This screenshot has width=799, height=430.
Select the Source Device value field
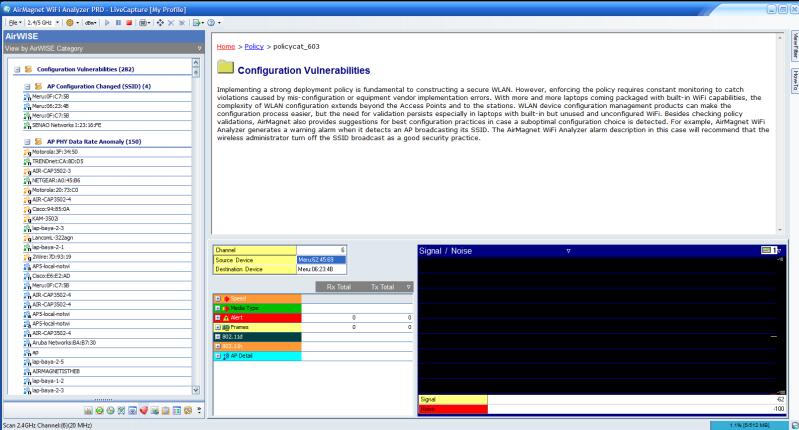click(x=321, y=260)
